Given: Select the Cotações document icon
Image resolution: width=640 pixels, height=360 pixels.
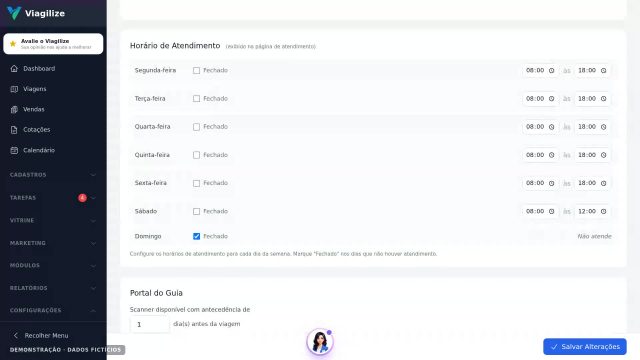Looking at the screenshot, I should pyautogui.click(x=14, y=130).
